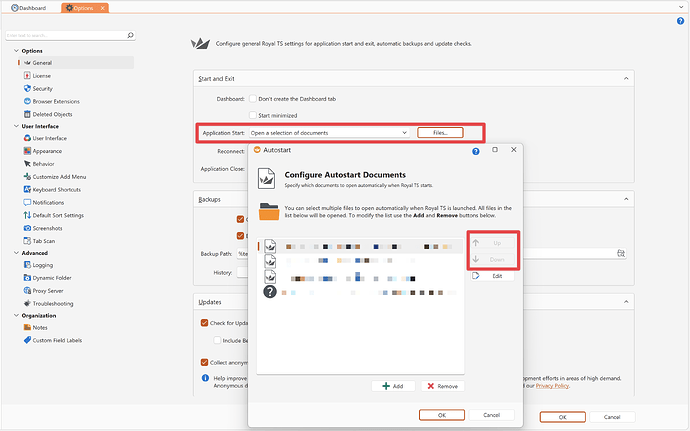This screenshot has height=431, width=690.
Task: Enable "Don't create the Dashboard tab" checkbox
Action: point(252,99)
